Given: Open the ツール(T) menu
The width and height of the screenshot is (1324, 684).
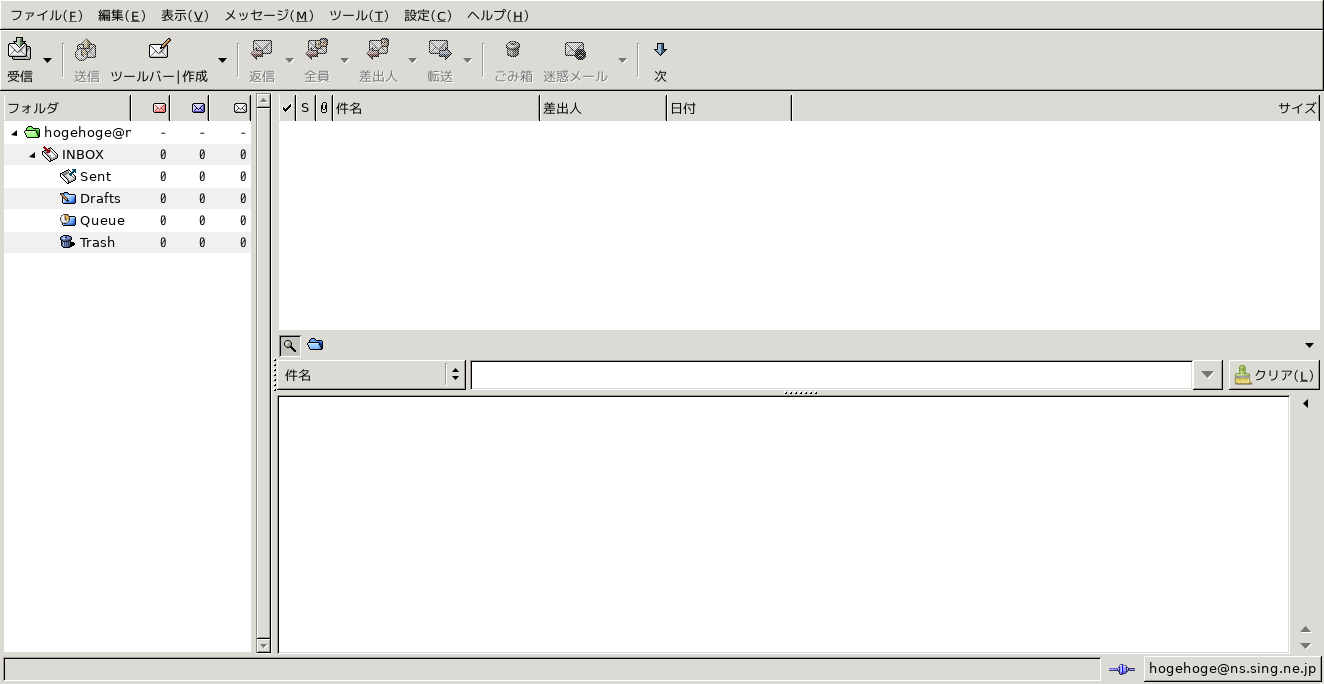Looking at the screenshot, I should pyautogui.click(x=358, y=15).
